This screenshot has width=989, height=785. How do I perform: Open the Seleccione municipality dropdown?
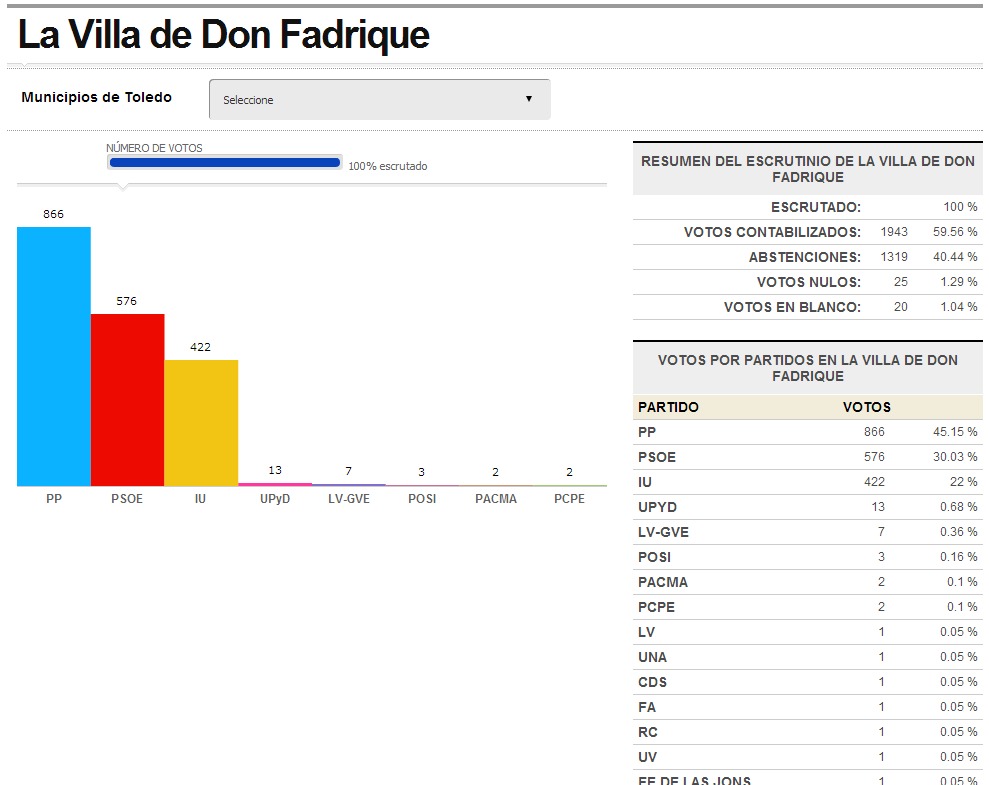click(378, 99)
